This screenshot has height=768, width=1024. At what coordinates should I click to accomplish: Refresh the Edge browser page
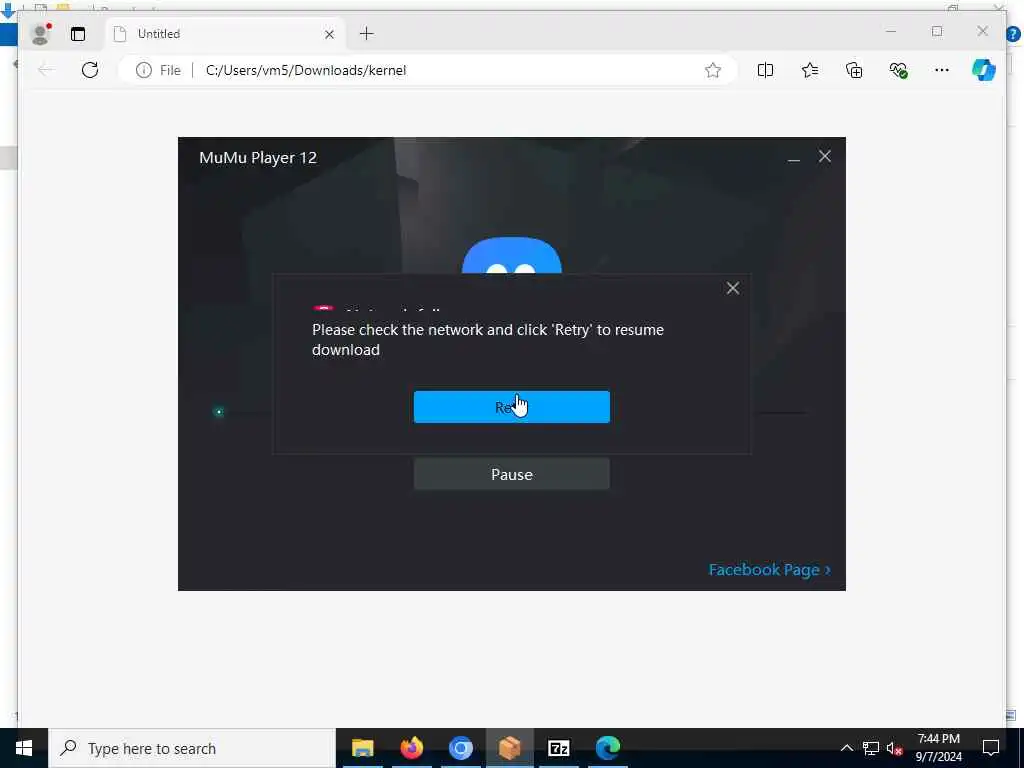[x=90, y=70]
